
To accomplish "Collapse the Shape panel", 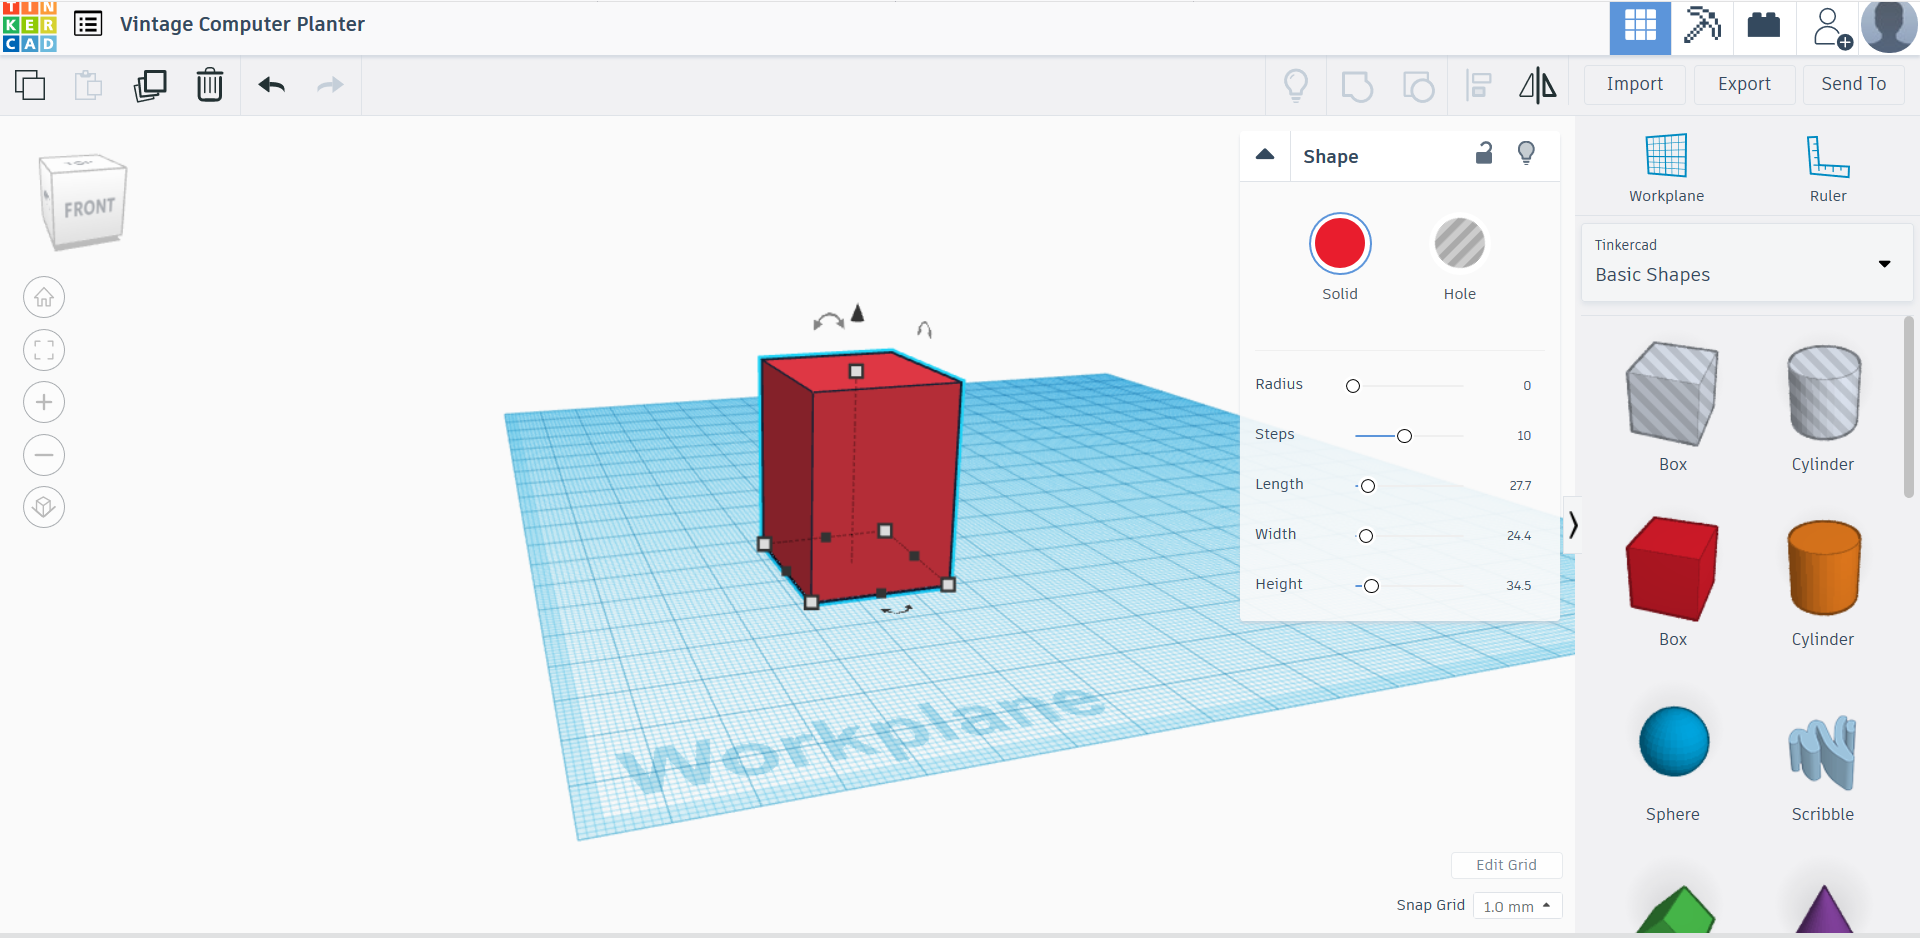I will (x=1265, y=154).
